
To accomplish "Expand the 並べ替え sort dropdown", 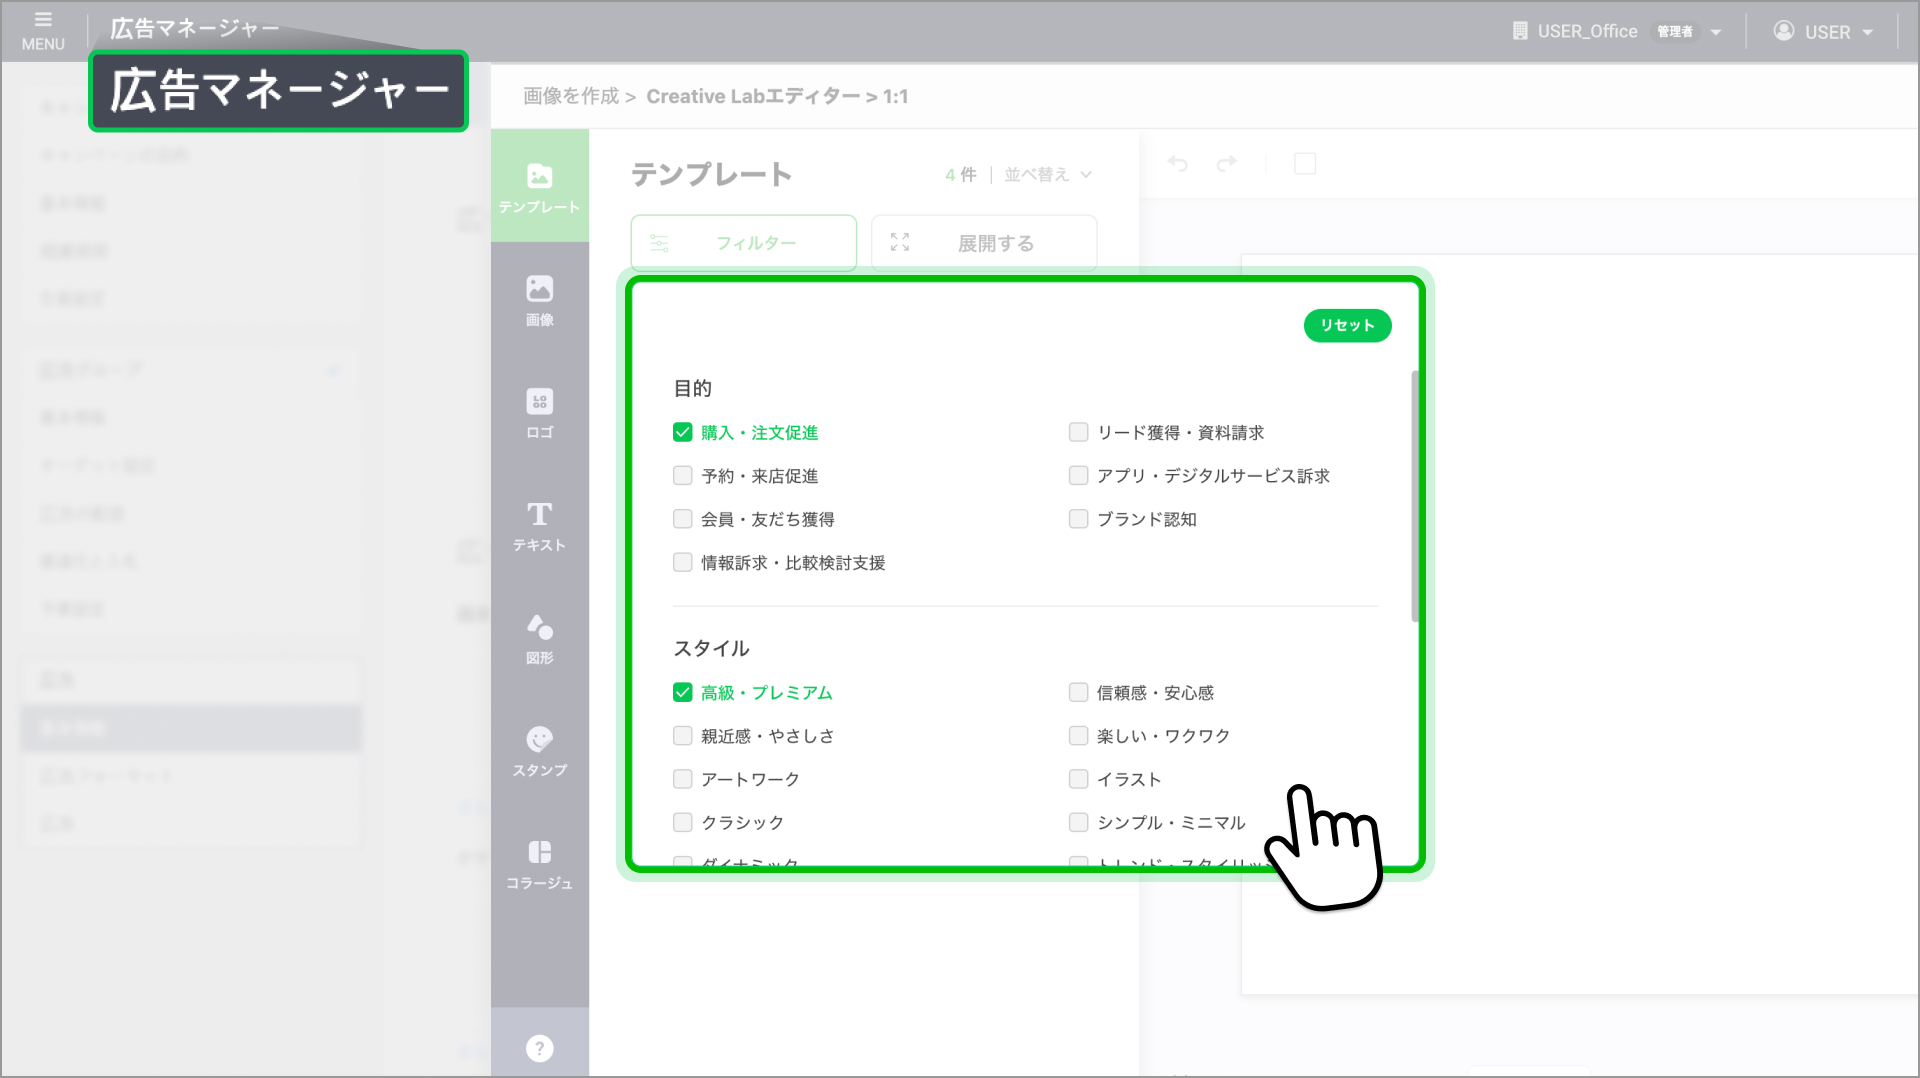I will point(1047,175).
